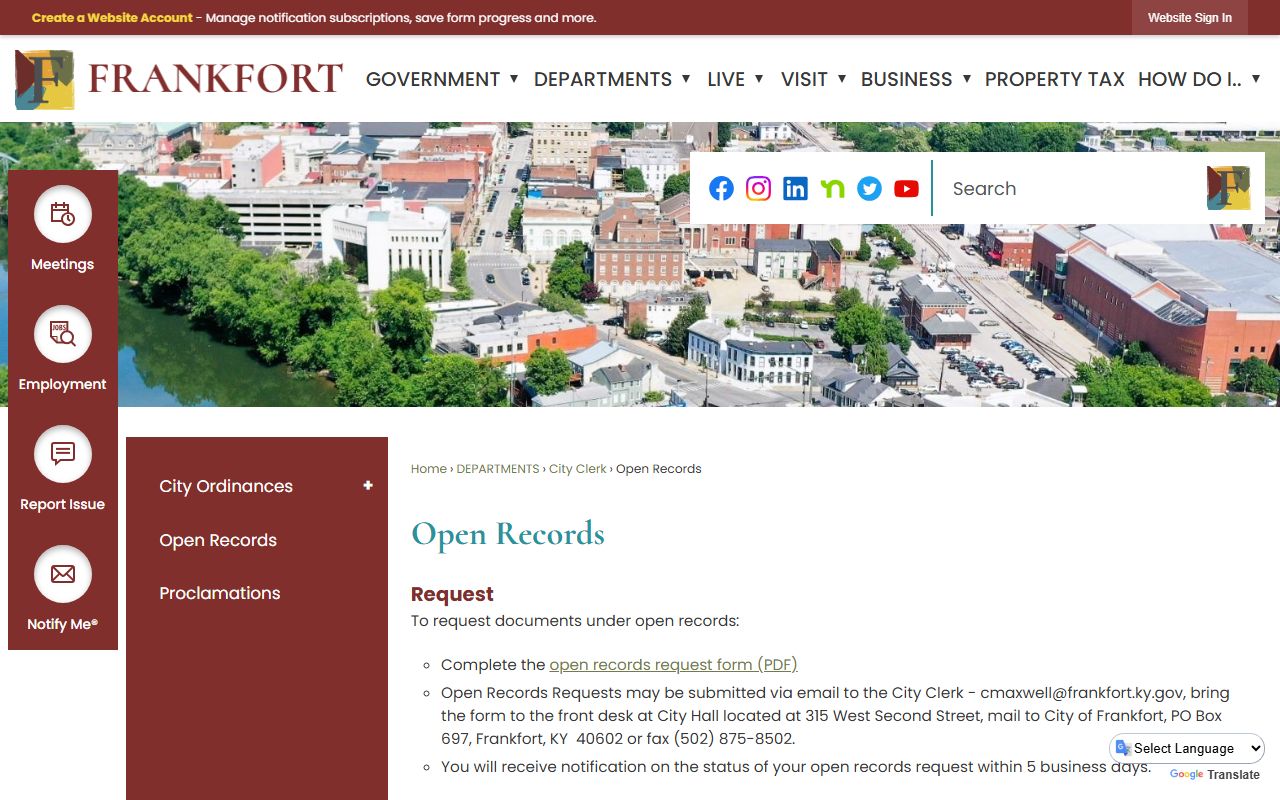The height and width of the screenshot is (800, 1280).
Task: Open the Report Issue chat icon
Action: click(63, 454)
